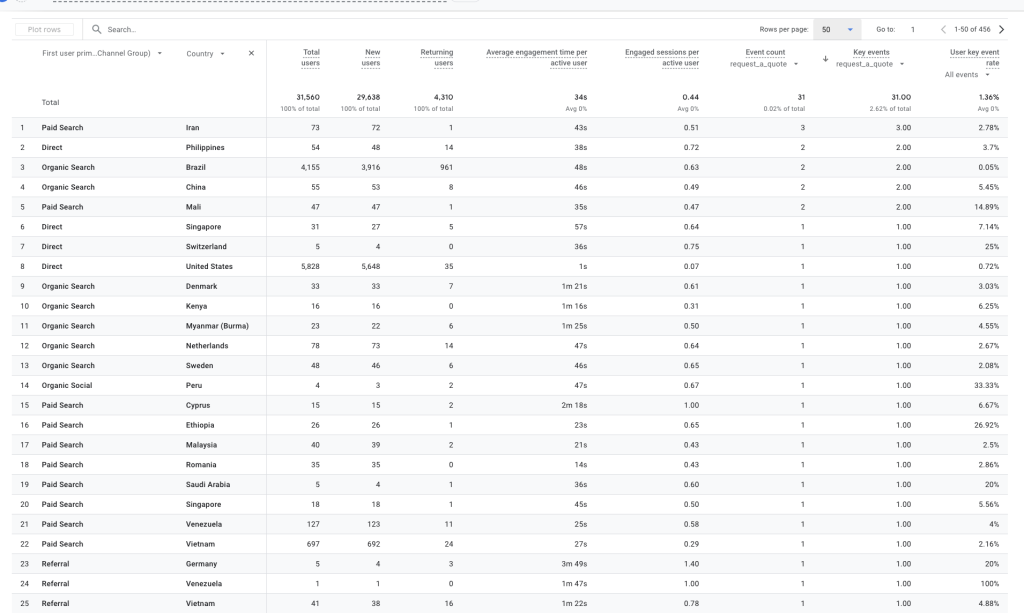Sort by the Total users column
Image resolution: width=1024 pixels, height=613 pixels.
coord(311,58)
